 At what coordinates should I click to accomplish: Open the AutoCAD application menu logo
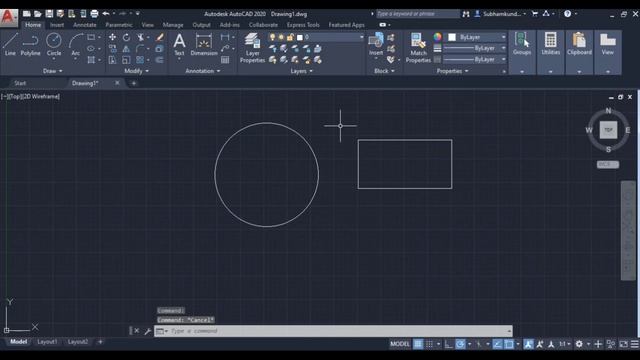coord(8,17)
